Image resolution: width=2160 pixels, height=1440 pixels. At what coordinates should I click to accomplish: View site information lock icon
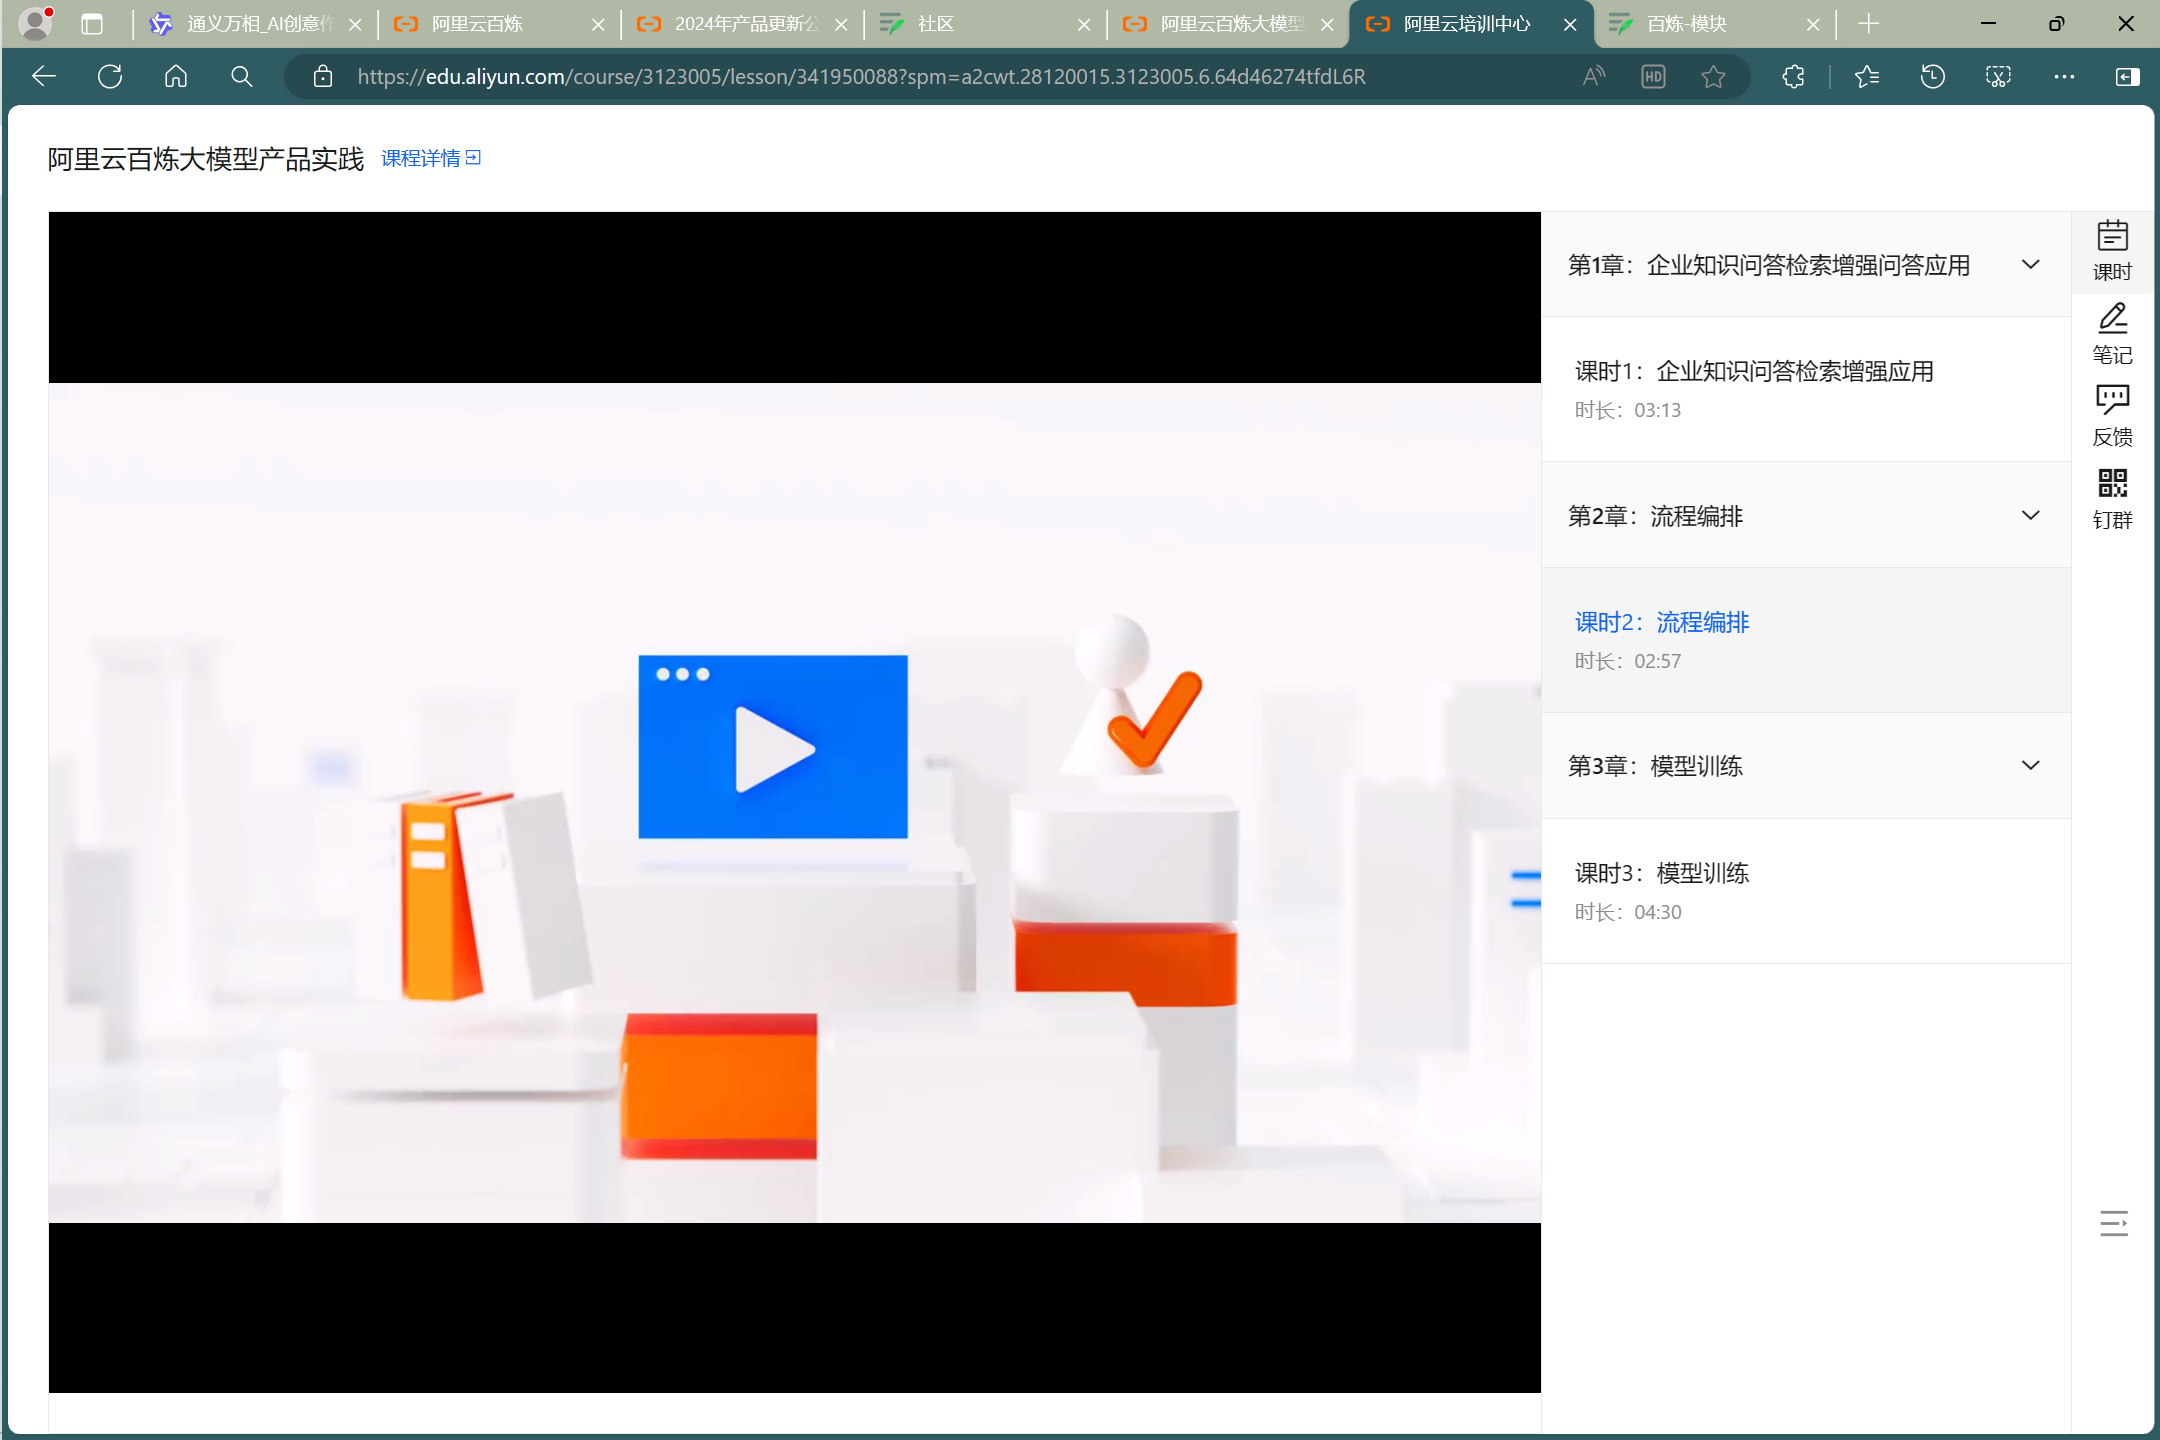tap(322, 76)
